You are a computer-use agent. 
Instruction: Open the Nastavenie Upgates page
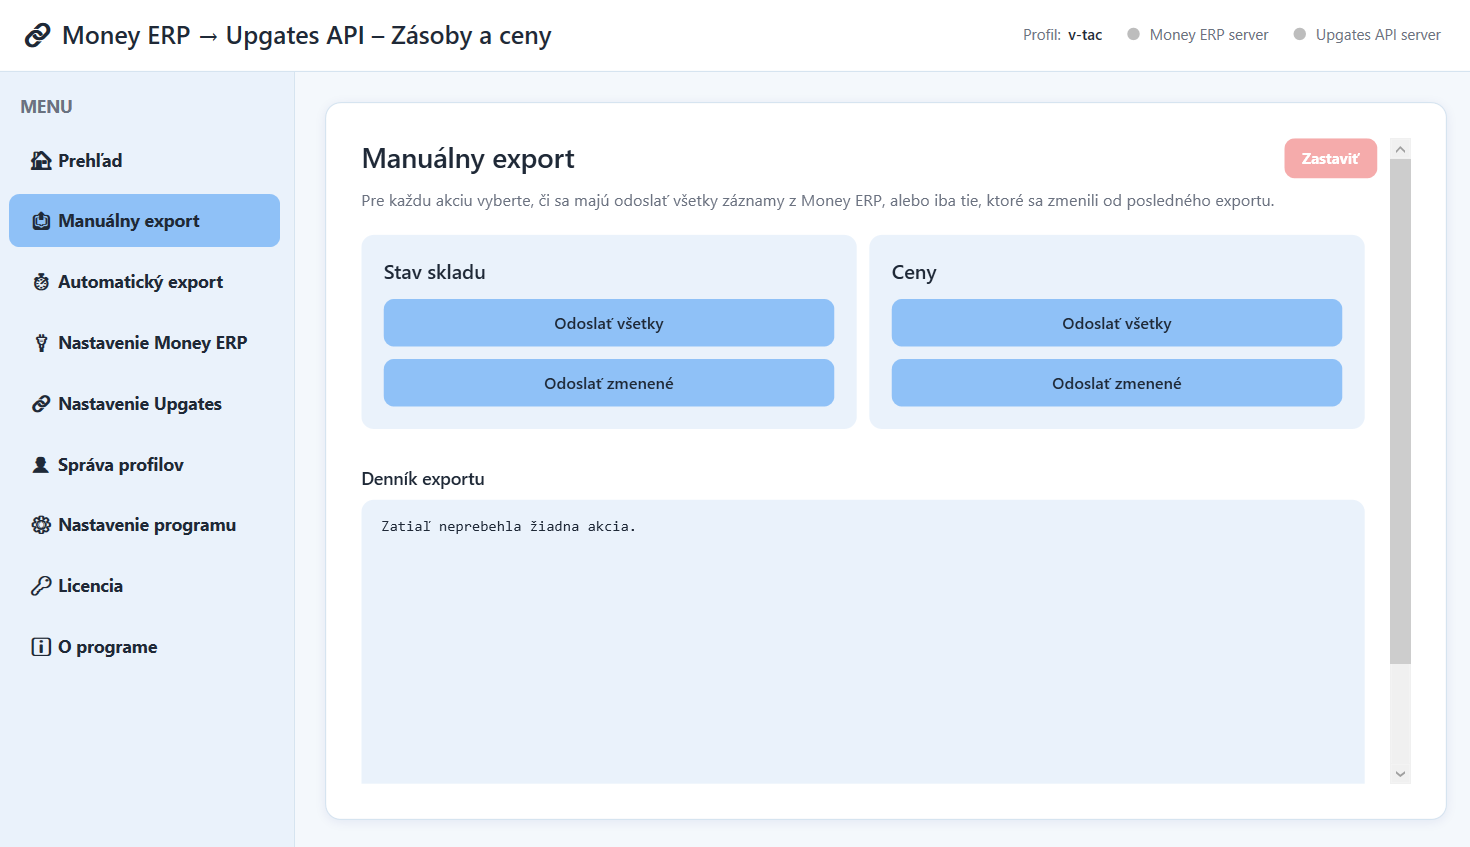pyautogui.click(x=144, y=404)
